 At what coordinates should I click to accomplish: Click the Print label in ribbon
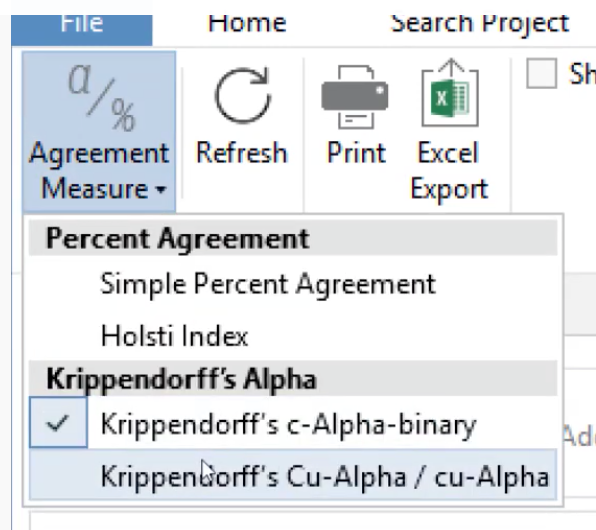click(356, 153)
